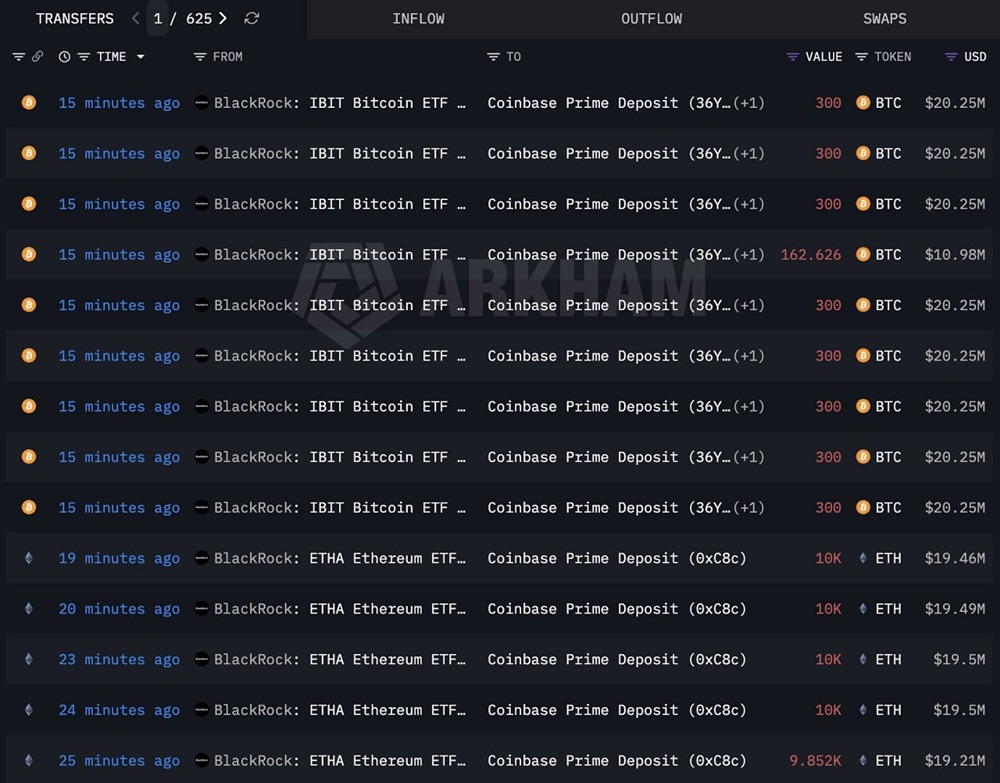Switch to the INFLOW tab
This screenshot has height=783, width=1000.
pyautogui.click(x=418, y=18)
